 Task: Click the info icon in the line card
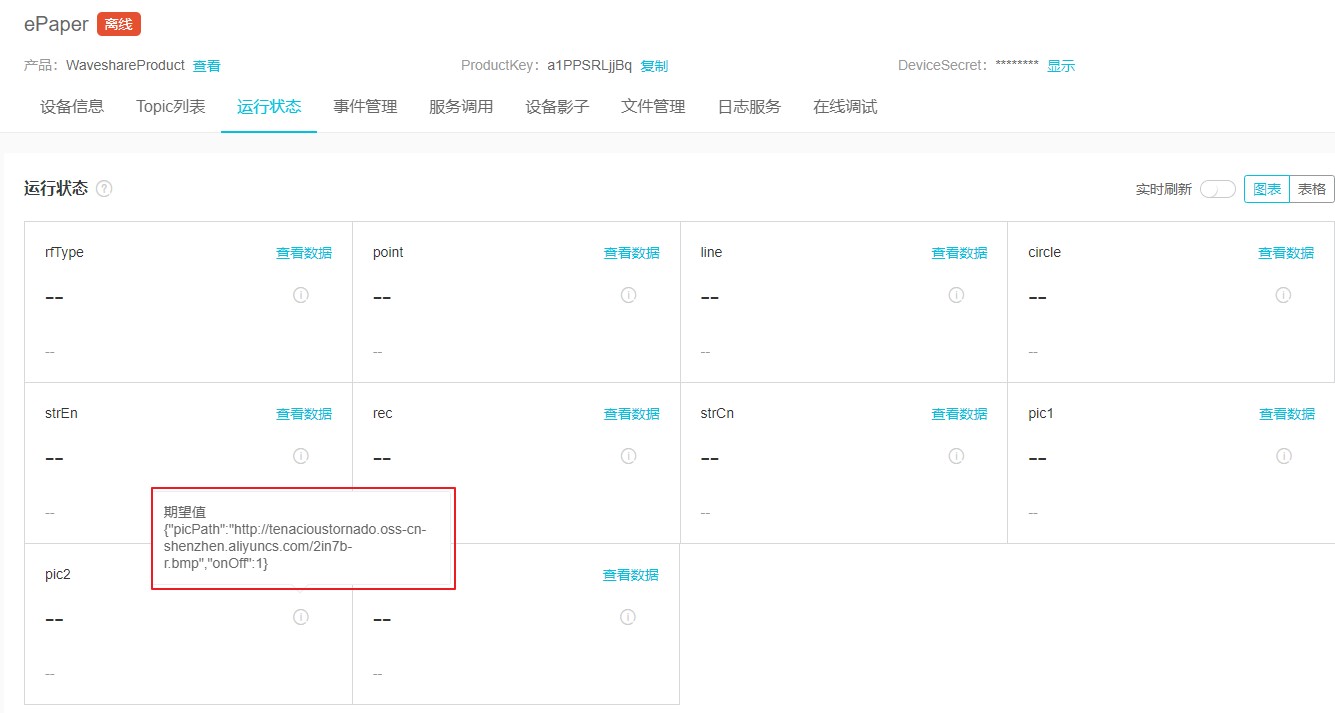(x=956, y=295)
